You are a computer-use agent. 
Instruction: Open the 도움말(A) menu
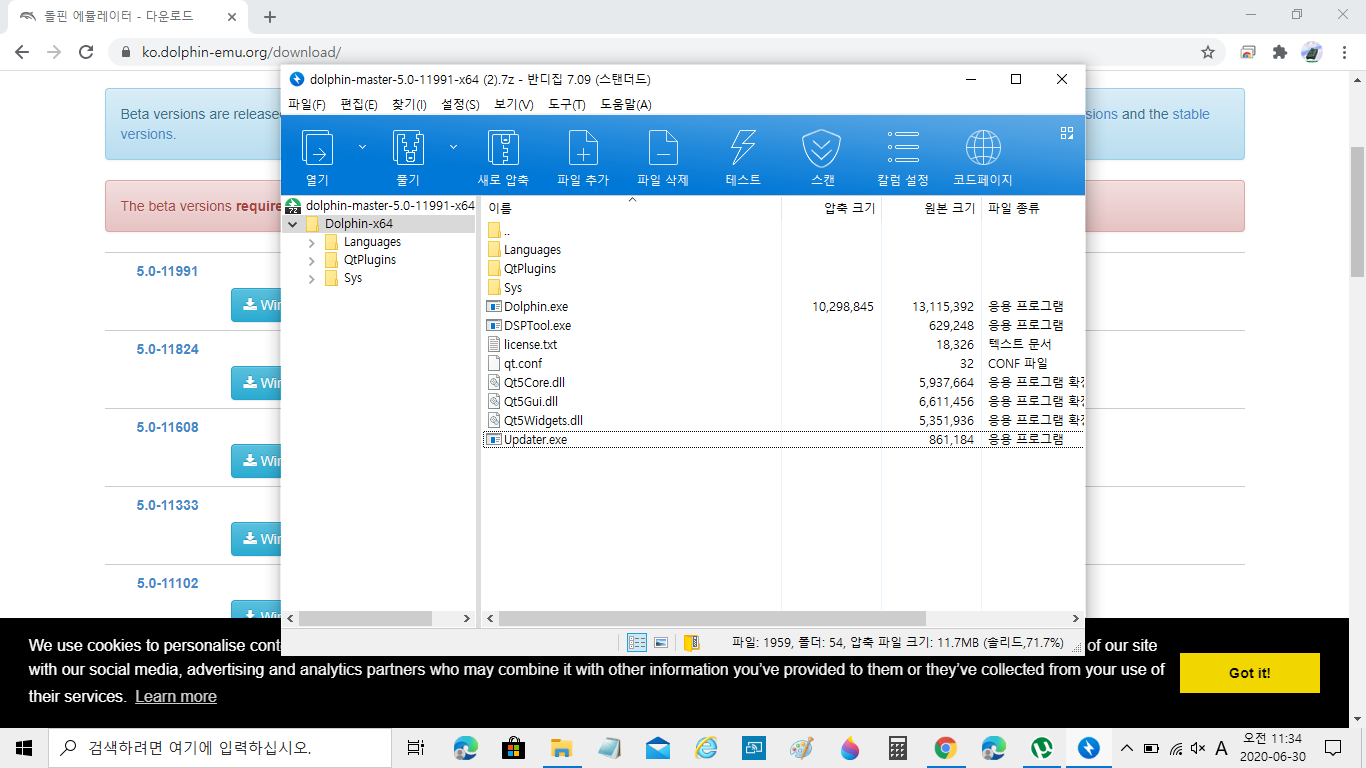626,105
